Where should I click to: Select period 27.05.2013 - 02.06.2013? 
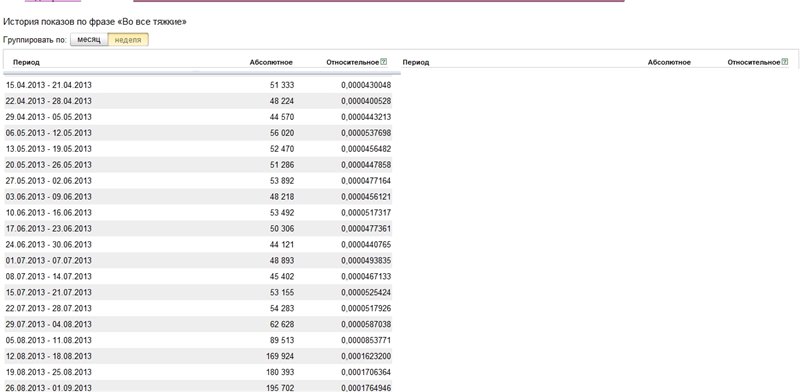pyautogui.click(x=48, y=181)
